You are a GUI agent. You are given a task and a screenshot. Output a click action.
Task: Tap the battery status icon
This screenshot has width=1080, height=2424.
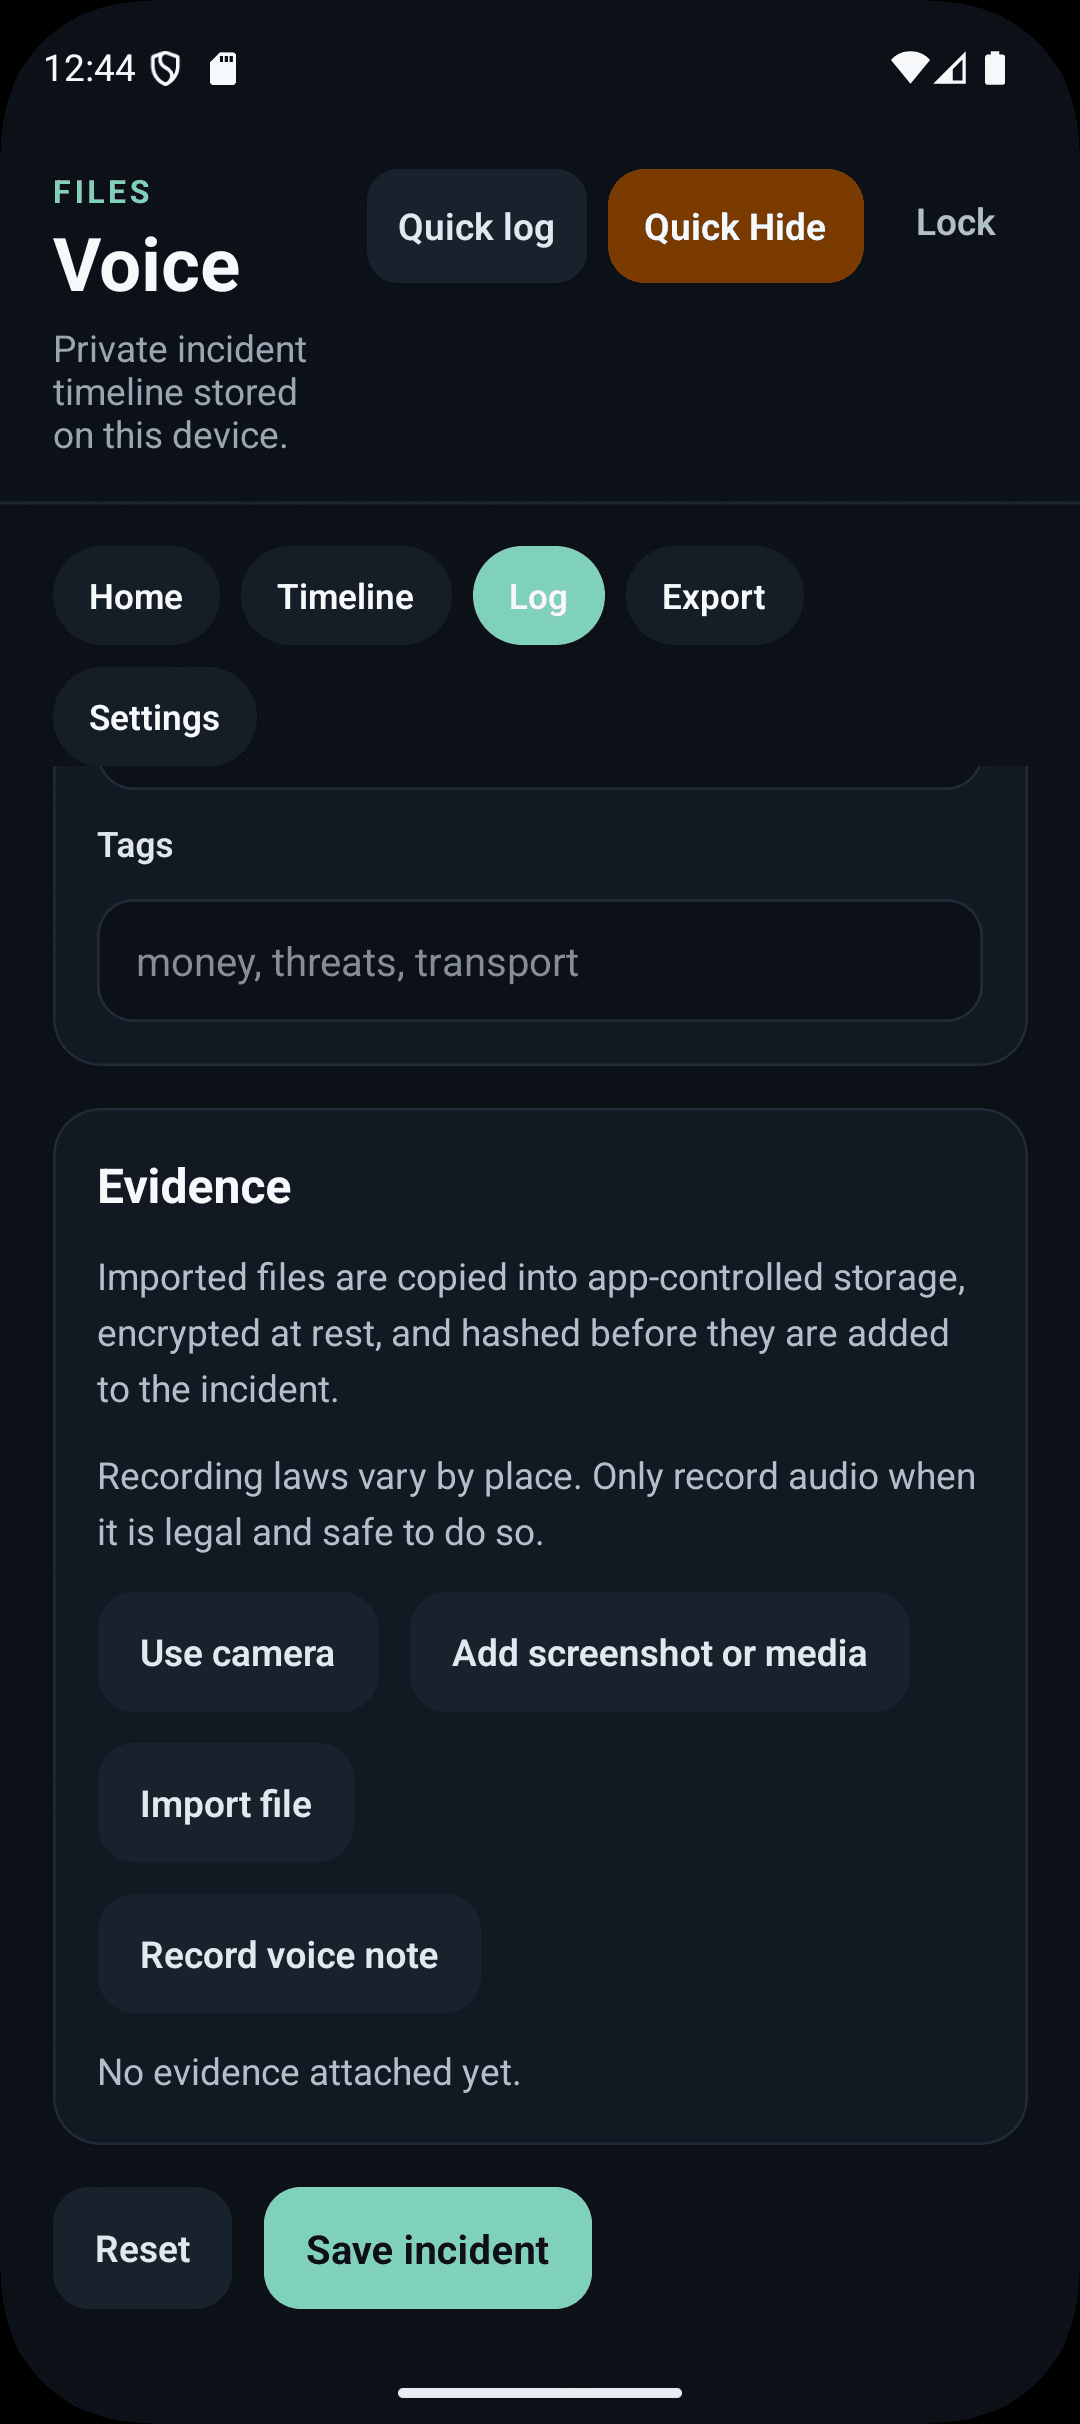[x=994, y=66]
